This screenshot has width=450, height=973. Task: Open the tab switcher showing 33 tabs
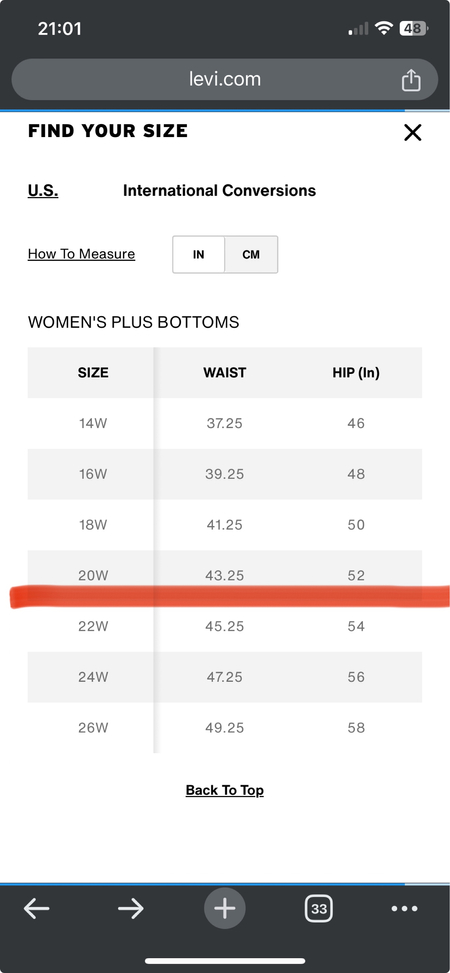point(319,909)
